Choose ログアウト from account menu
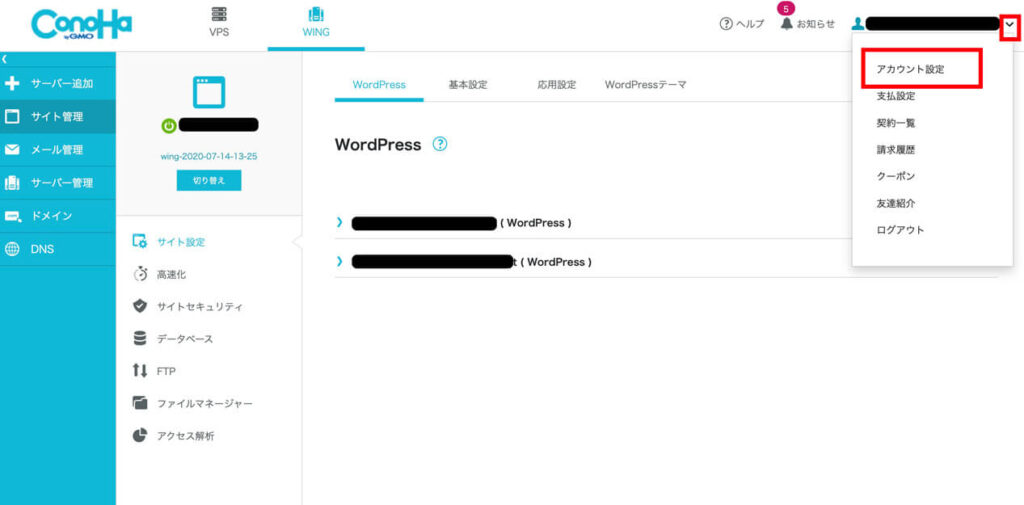This screenshot has height=505, width=1024. pyautogui.click(x=900, y=230)
